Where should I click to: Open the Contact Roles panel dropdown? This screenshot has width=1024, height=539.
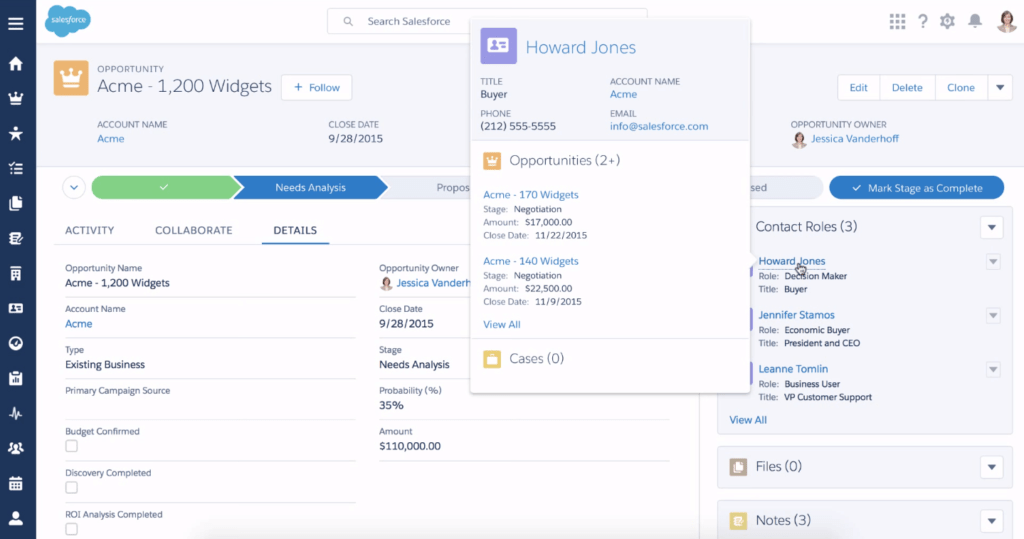[991, 227]
